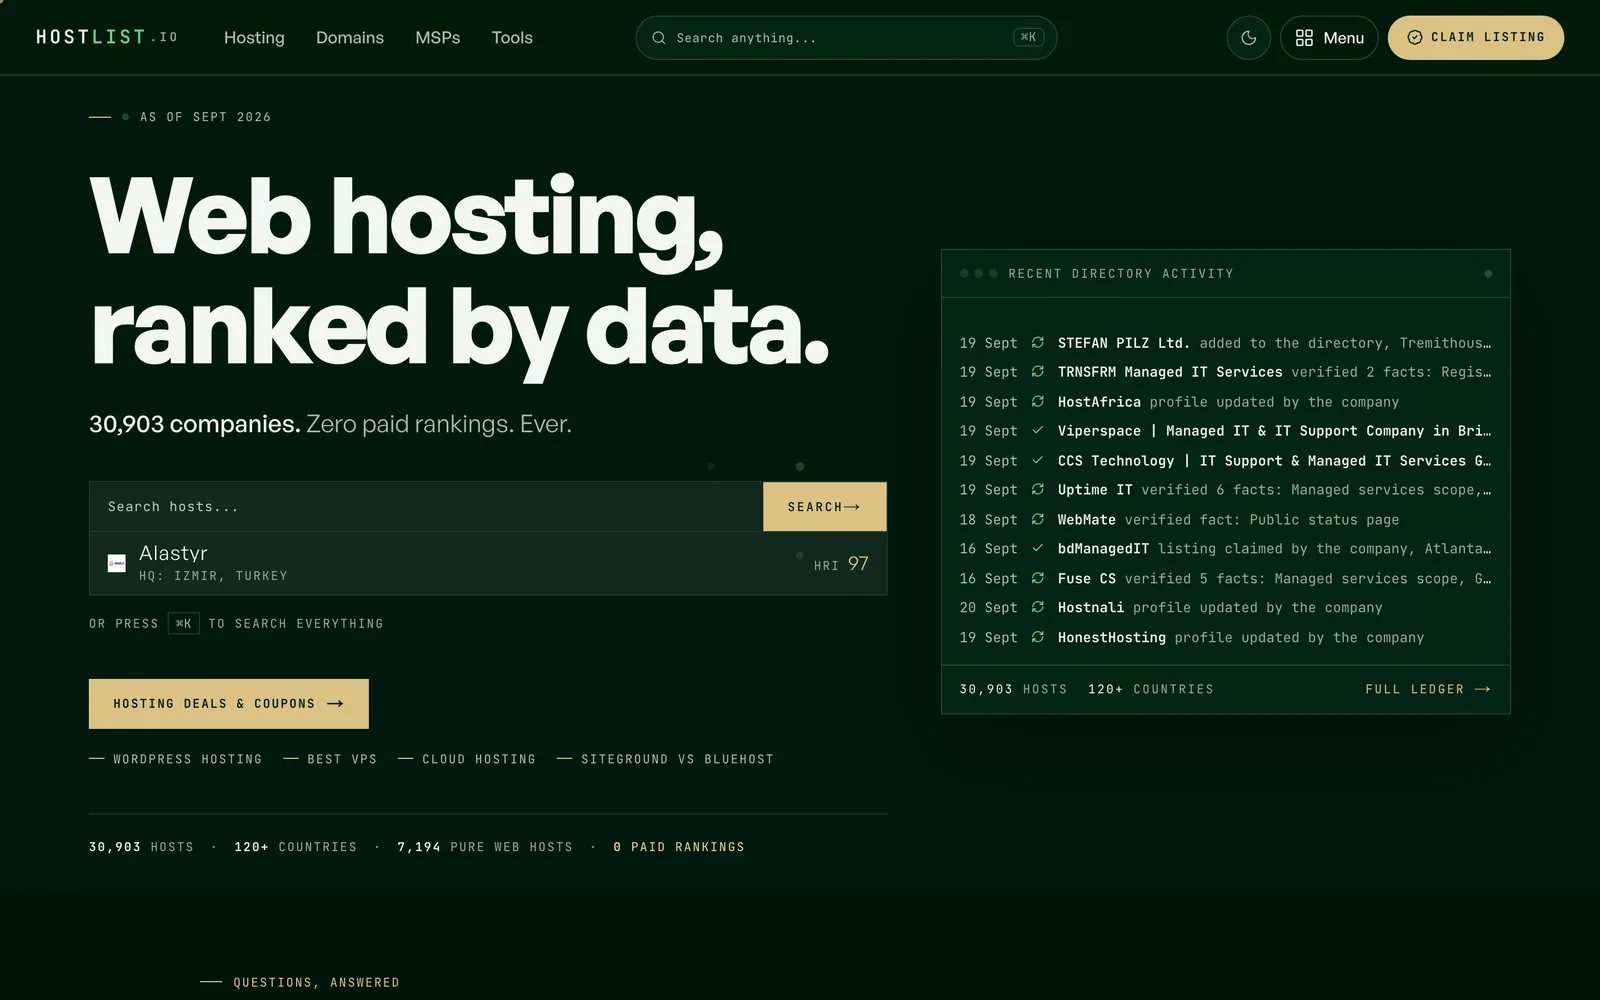Open CCS Technology activity entry

click(1225, 461)
